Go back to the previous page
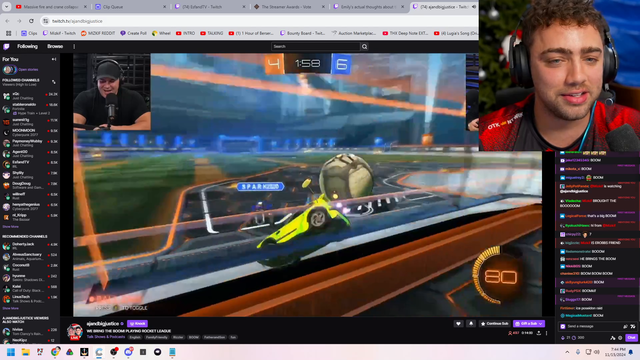 point(7,21)
